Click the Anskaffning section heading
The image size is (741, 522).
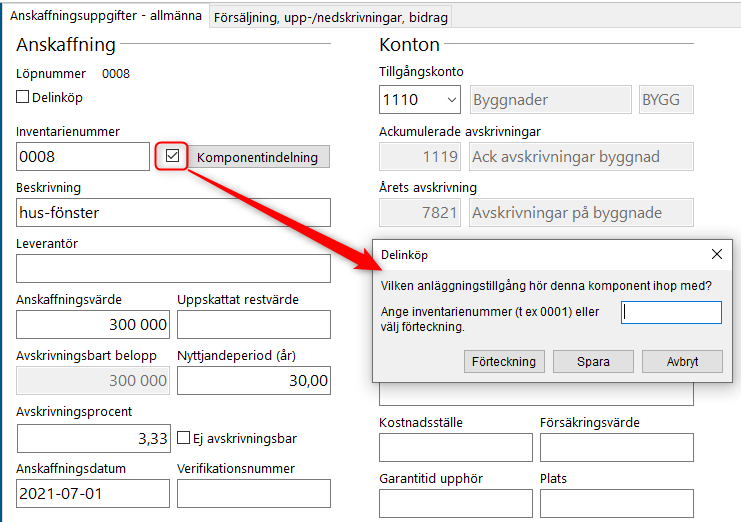(x=66, y=44)
